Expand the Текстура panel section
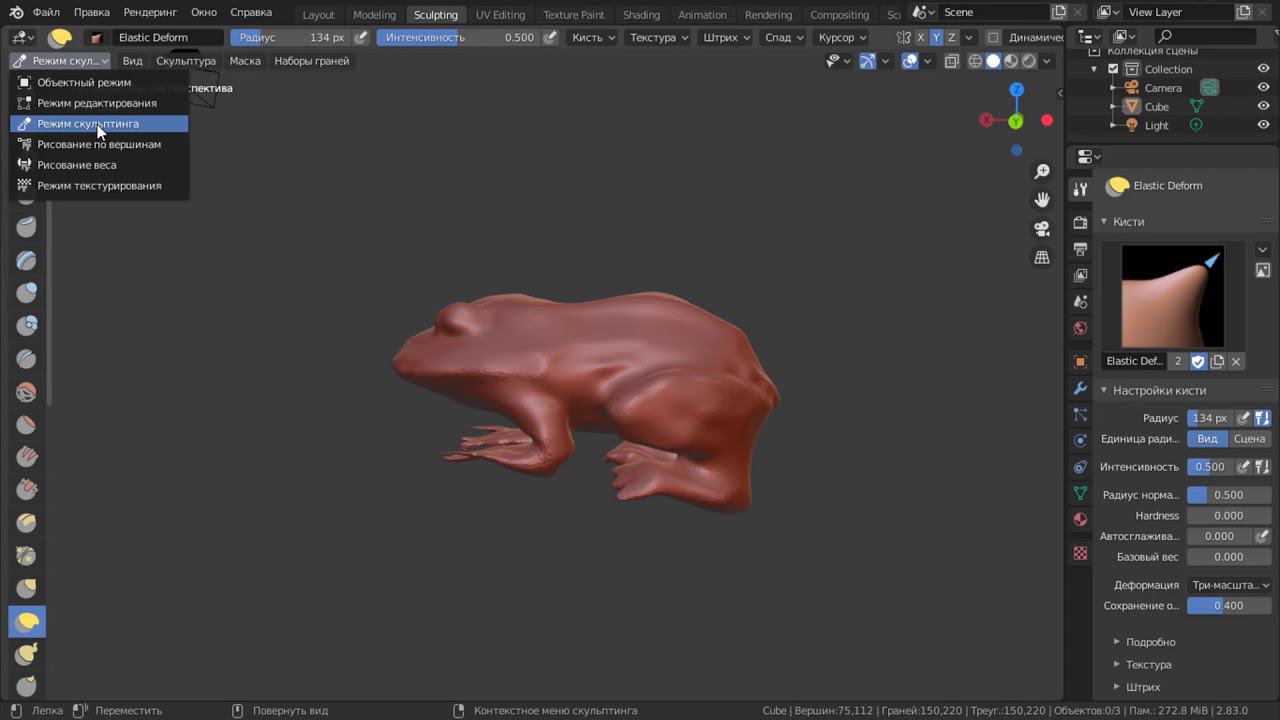Screen dimensions: 1280x720 pos(1148,664)
